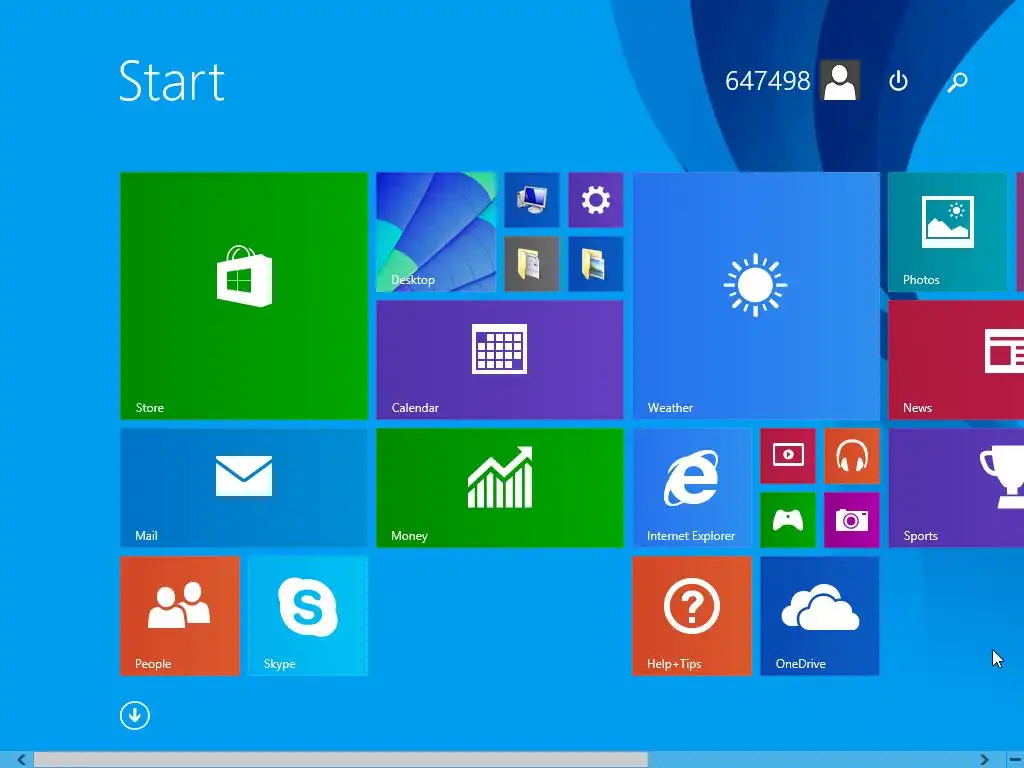Launch the Skype tile
The image size is (1024, 768).
308,616
